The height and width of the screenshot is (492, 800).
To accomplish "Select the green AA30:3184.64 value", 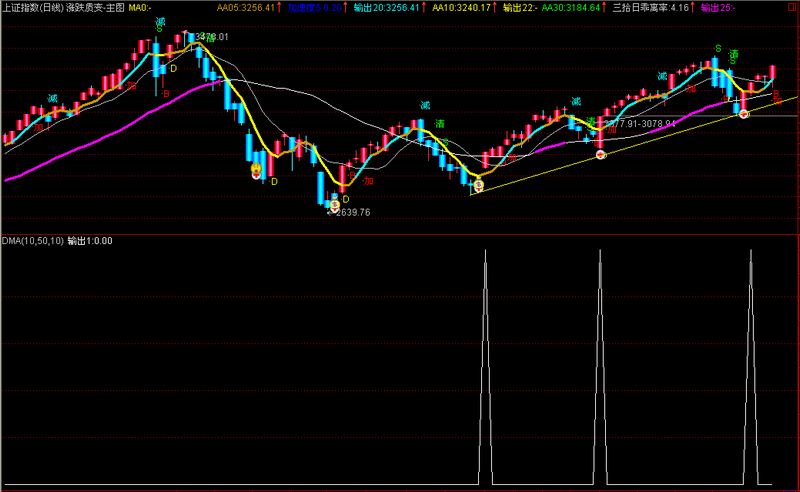I will click(x=570, y=8).
